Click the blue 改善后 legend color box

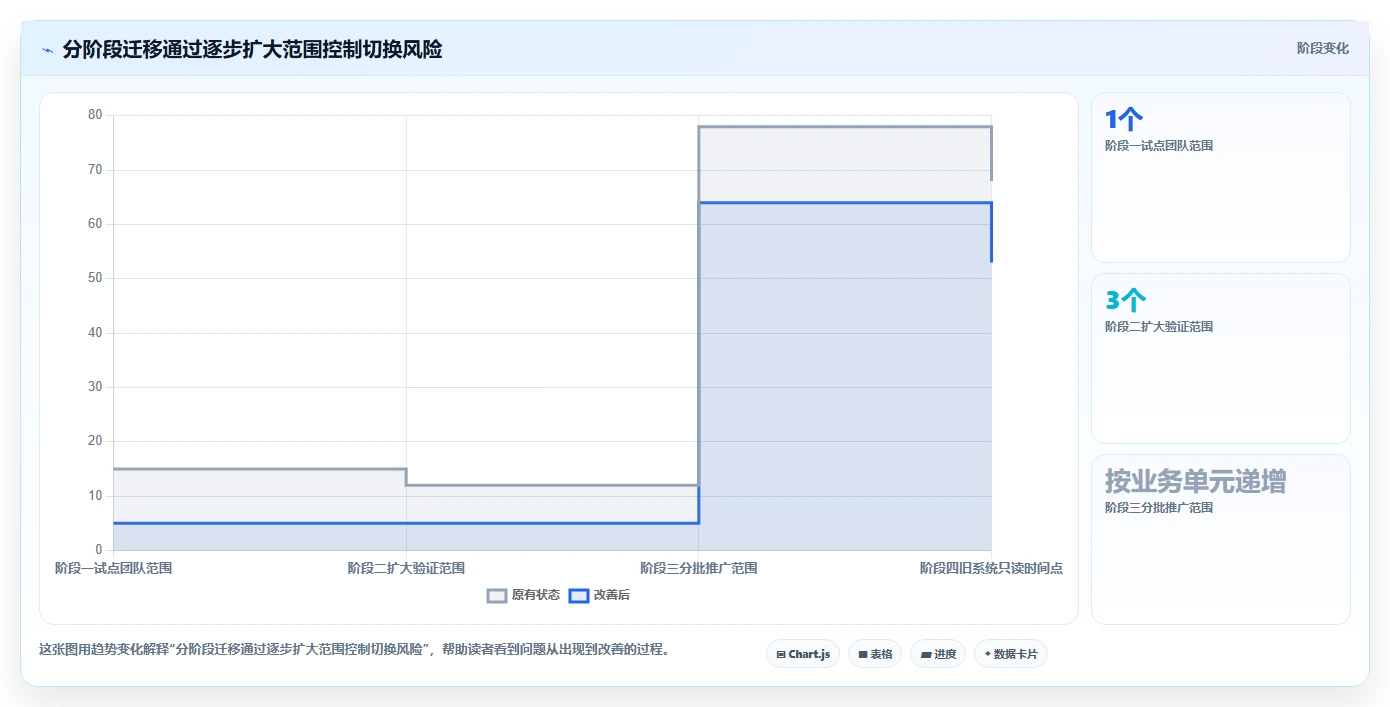click(578, 595)
